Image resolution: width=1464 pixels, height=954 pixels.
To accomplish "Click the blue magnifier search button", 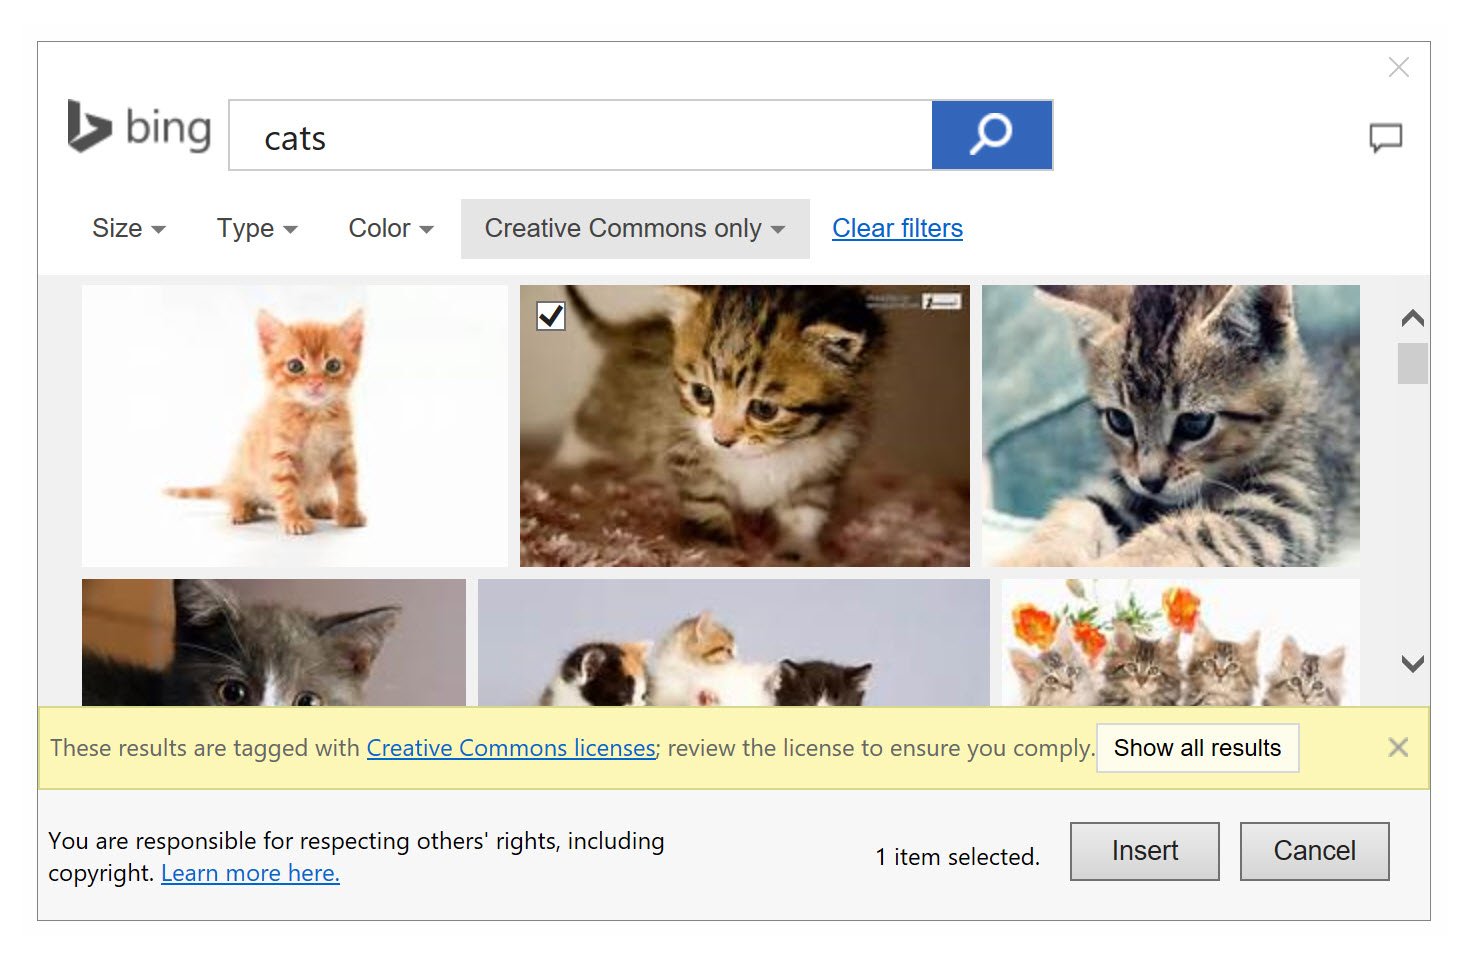I will pos(991,135).
